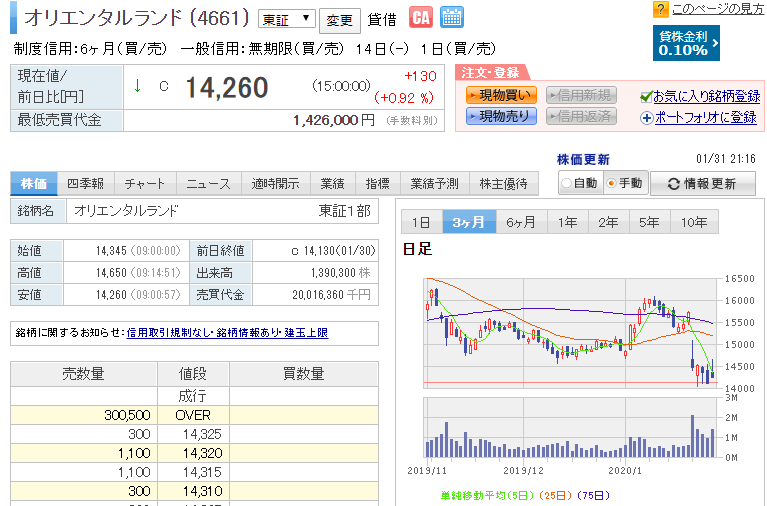This screenshot has height=506, width=767.
Task: Click the OVER row in order book
Action: 194,415
